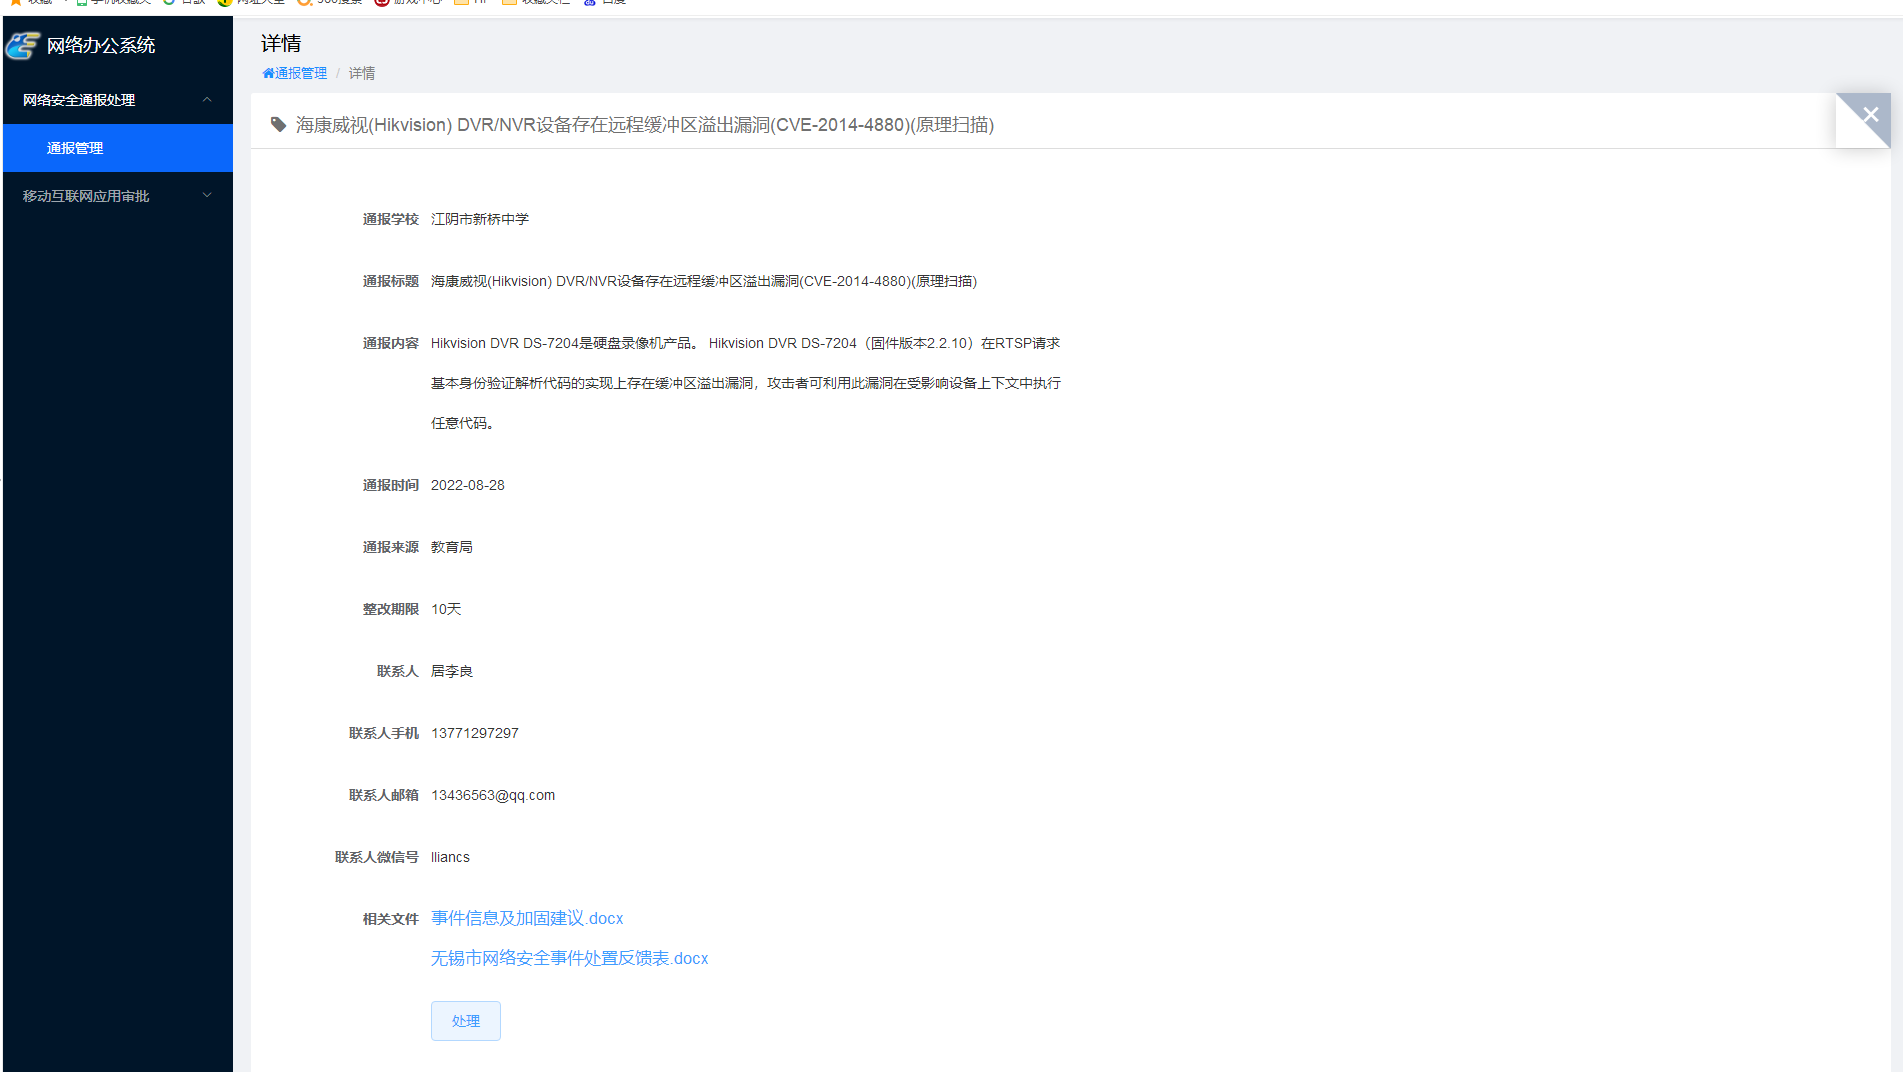Click the 通报内容 first line text
This screenshot has width=1903, height=1072.
coord(746,343)
